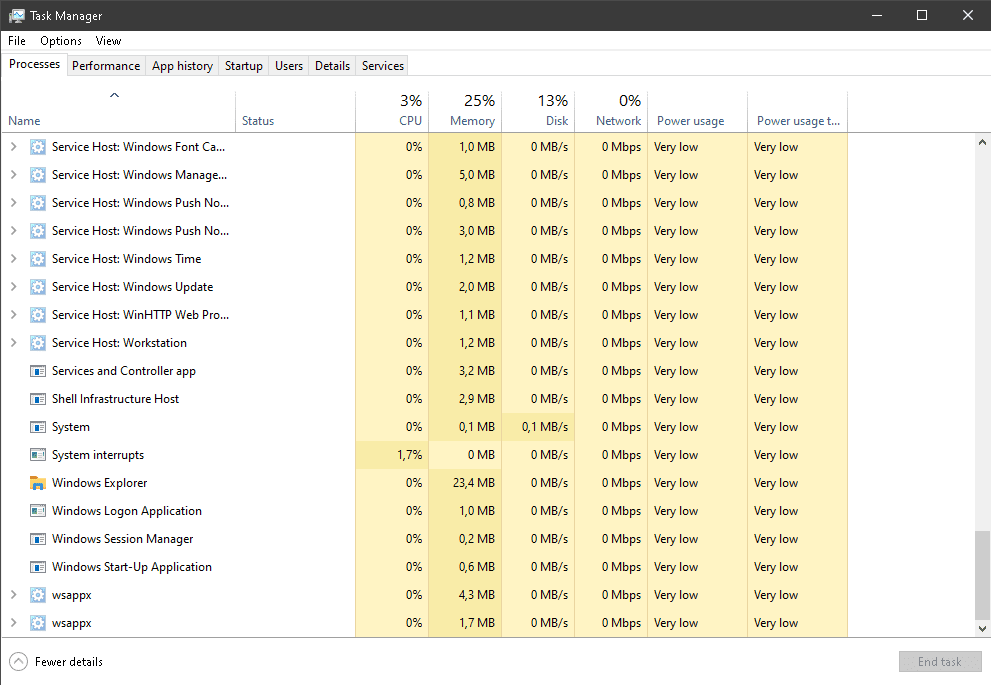Click the System interrupts icon
Image resolution: width=991 pixels, height=685 pixels.
[38, 455]
